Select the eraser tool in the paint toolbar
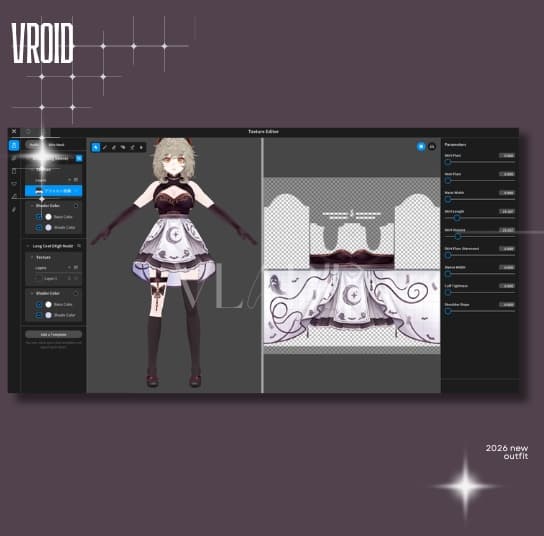 pyautogui.click(x=114, y=147)
